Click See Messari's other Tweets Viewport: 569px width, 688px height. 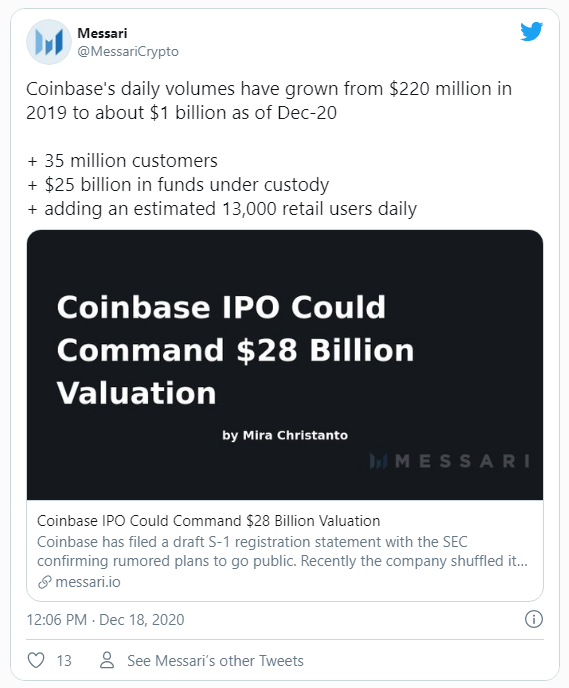(215, 660)
